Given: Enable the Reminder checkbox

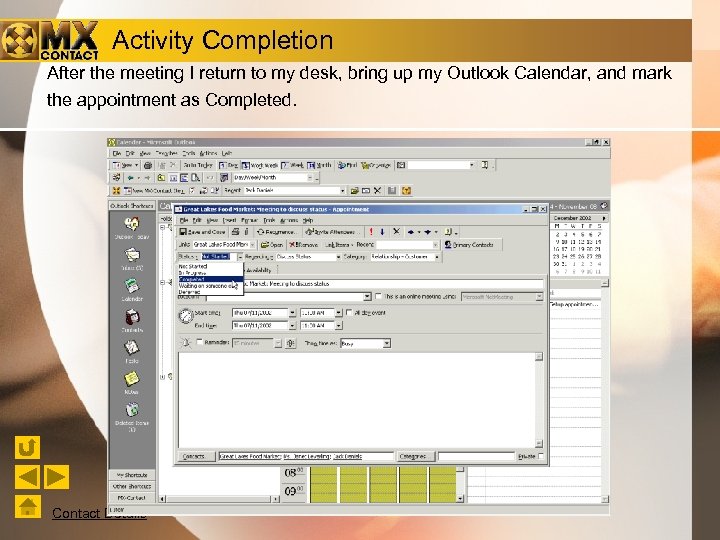Looking at the screenshot, I should (199, 342).
